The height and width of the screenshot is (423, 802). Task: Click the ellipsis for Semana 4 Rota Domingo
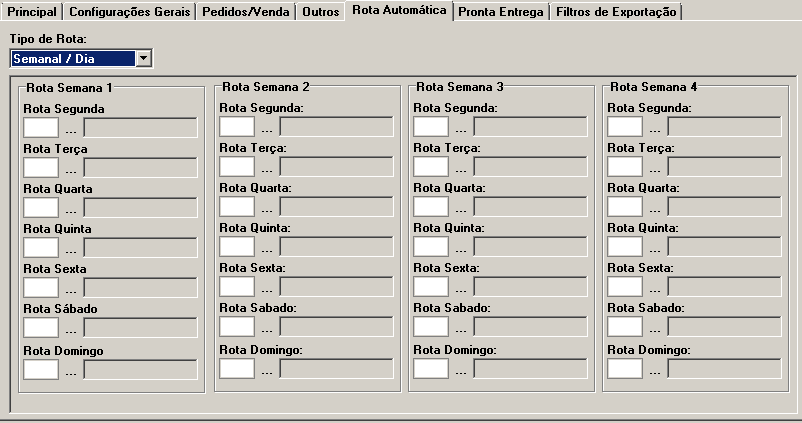click(654, 370)
